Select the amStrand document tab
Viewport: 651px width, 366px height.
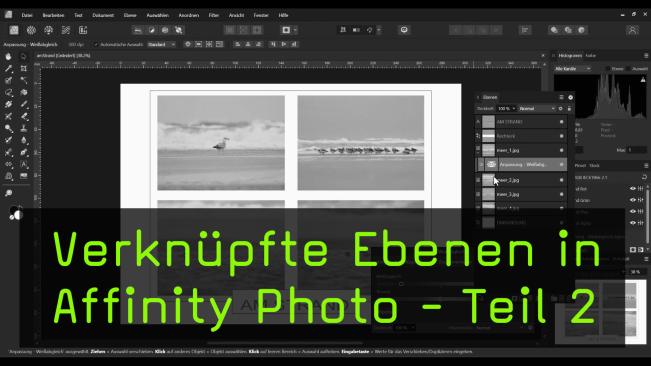coord(64,56)
